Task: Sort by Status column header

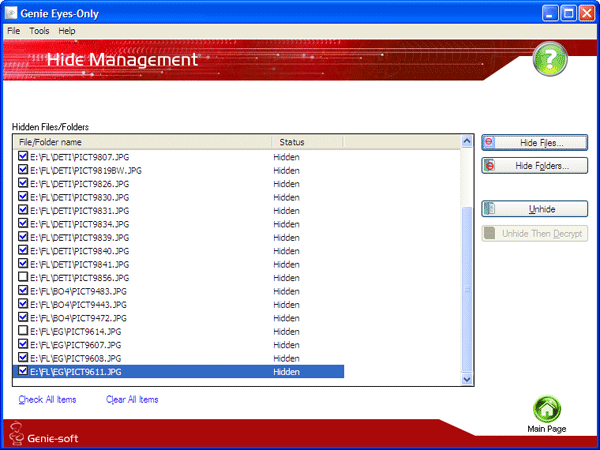Action: coord(307,142)
